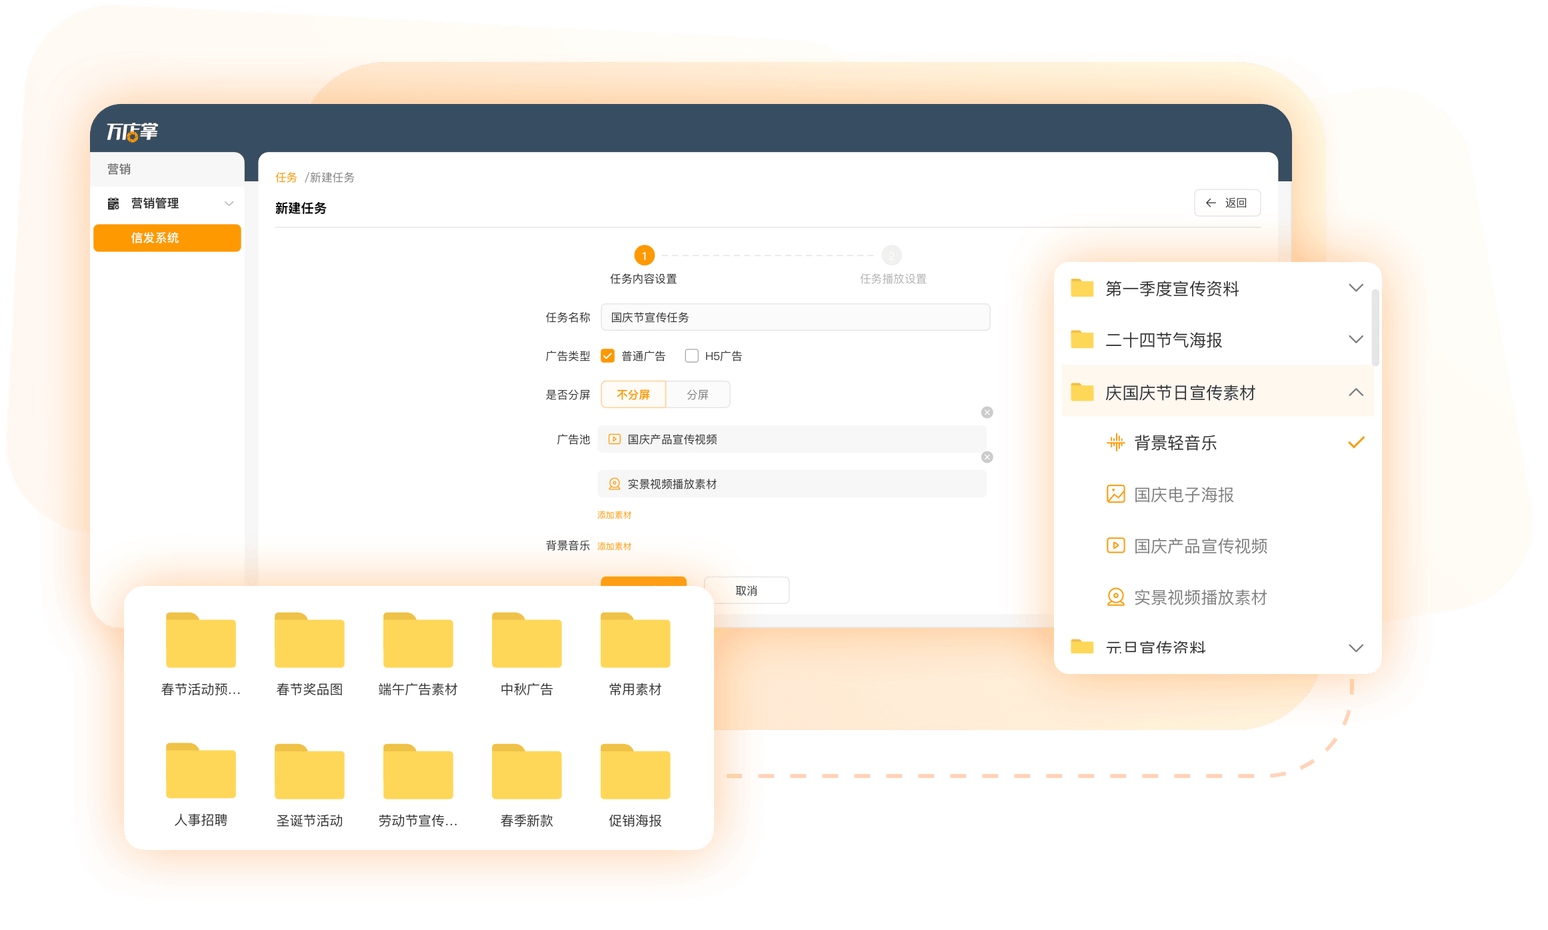Choose 实景视频播放素材 in material list
The height and width of the screenshot is (930, 1548).
(x=1200, y=598)
